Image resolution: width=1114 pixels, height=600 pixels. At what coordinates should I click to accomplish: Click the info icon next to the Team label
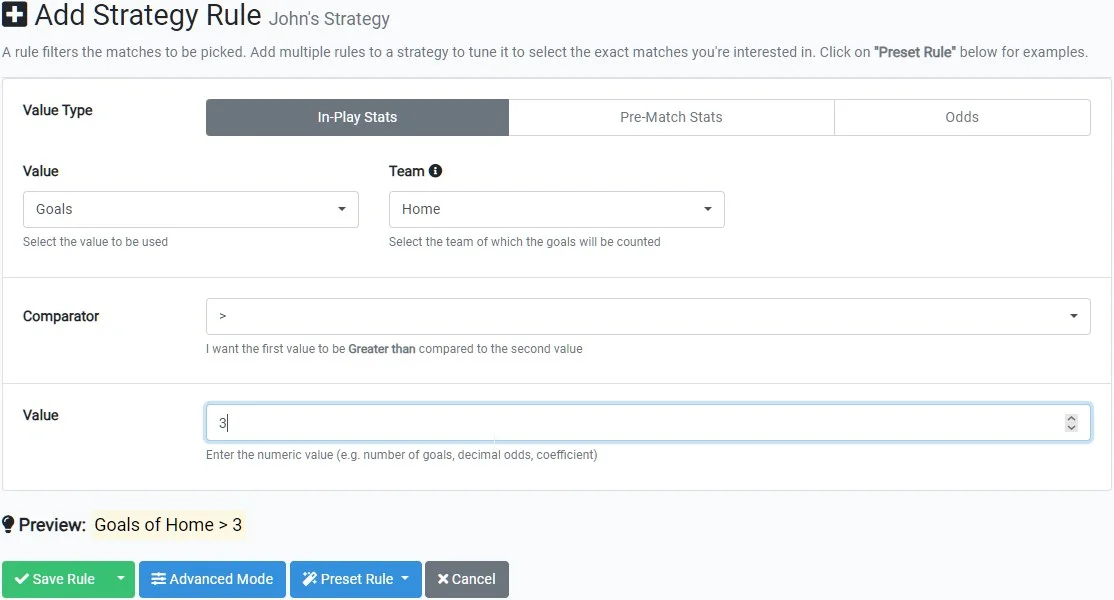(436, 170)
